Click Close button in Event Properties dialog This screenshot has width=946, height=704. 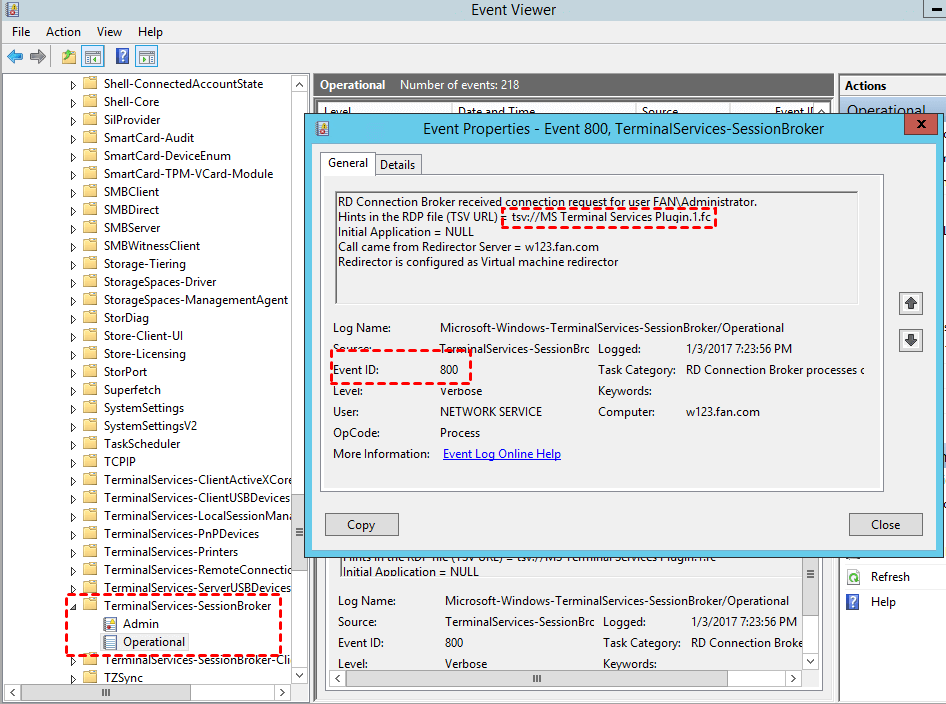pyautogui.click(x=885, y=525)
